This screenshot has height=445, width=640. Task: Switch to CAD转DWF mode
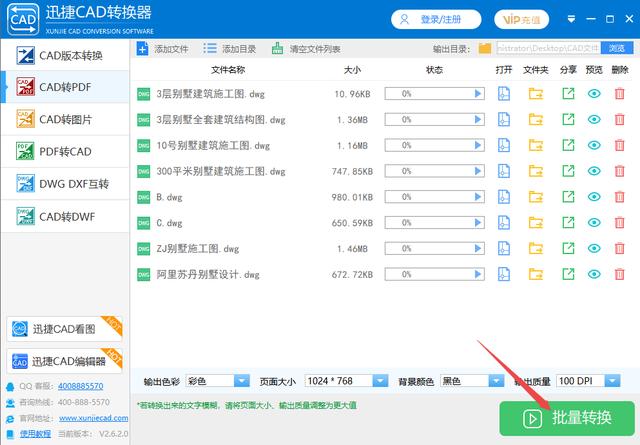(x=65, y=216)
